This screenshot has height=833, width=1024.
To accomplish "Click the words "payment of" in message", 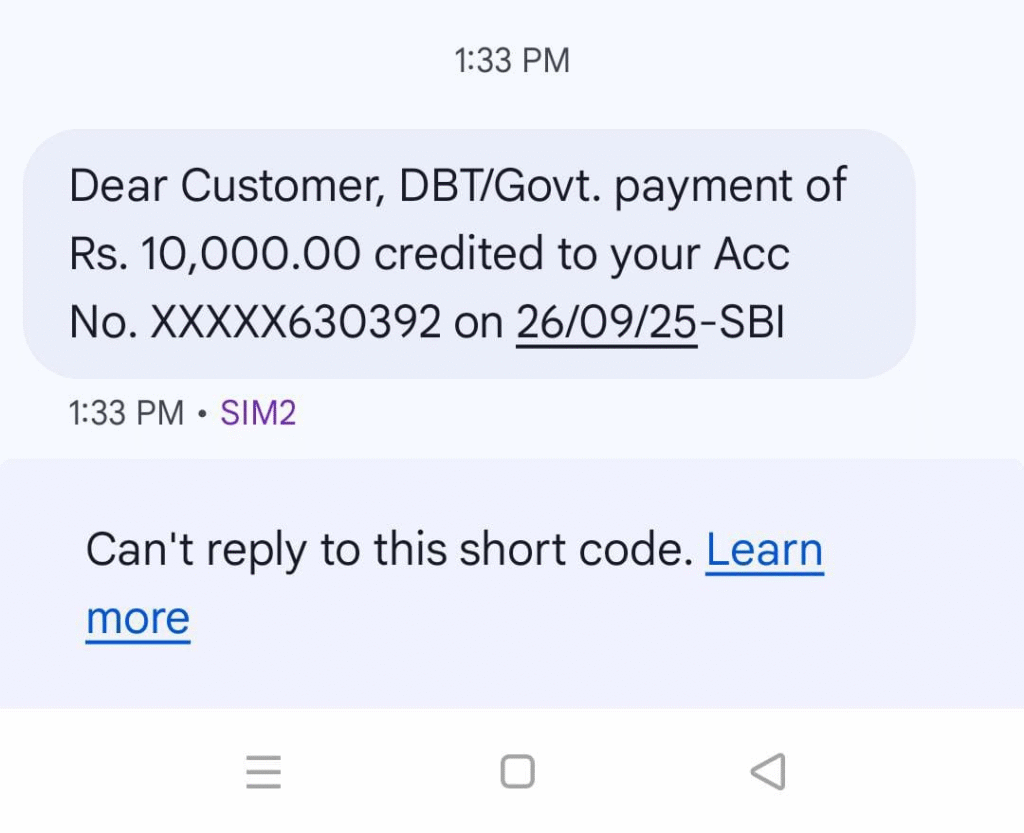I will tap(730, 187).
